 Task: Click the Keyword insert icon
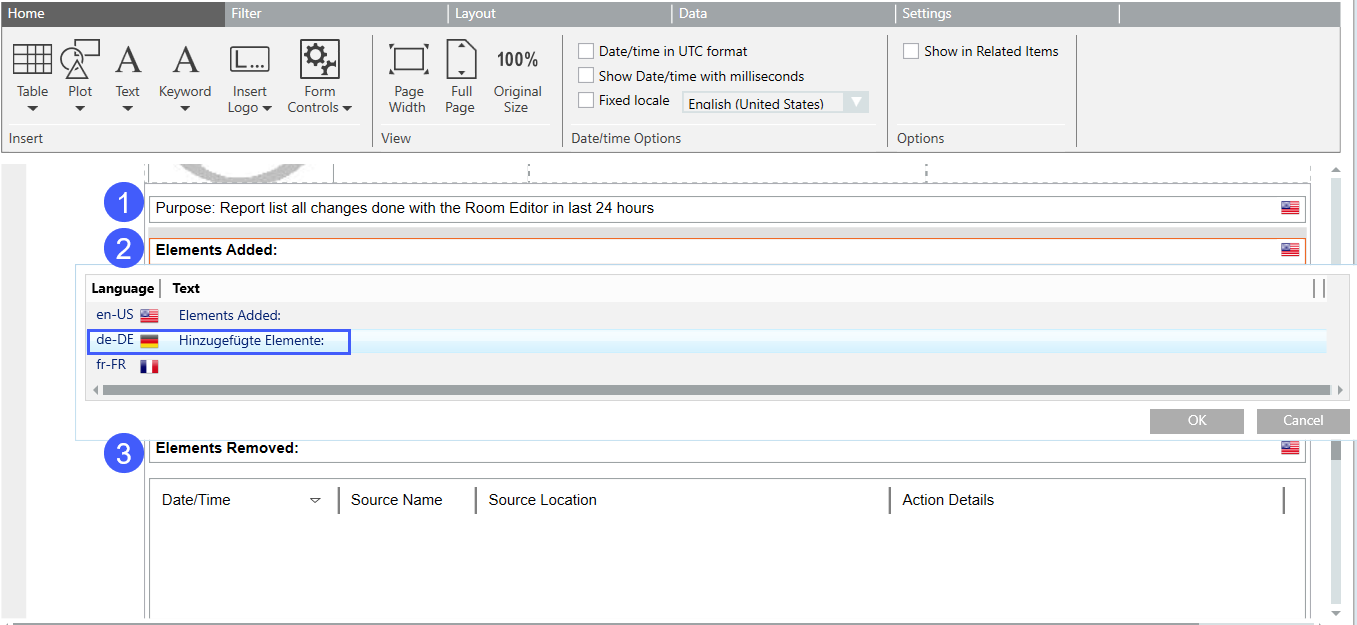pos(185,60)
